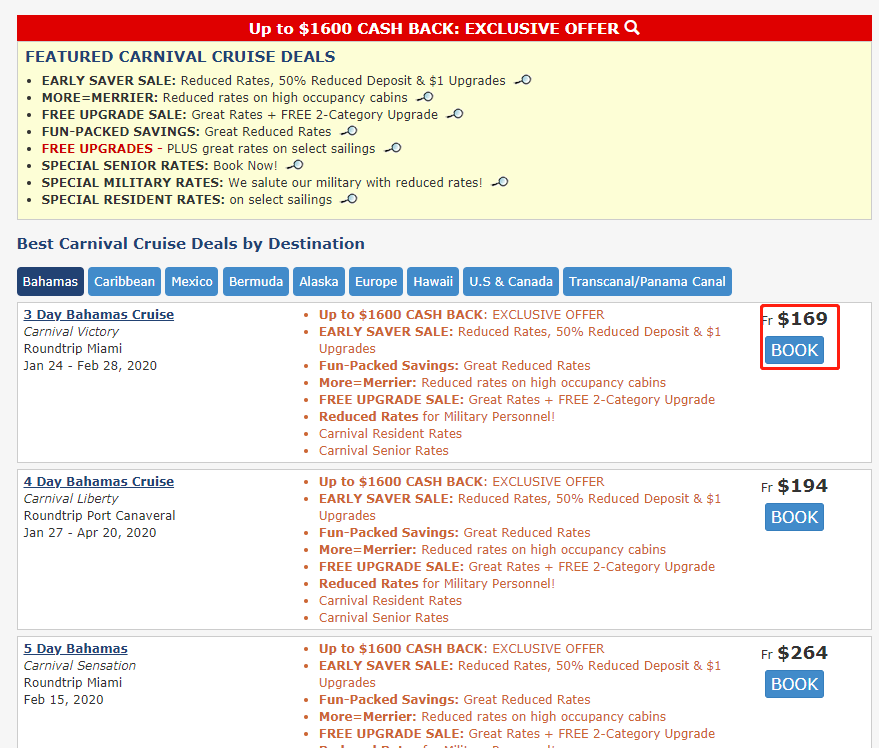The image size is (879, 748).
Task: Switch to the Europe tab
Action: pos(376,281)
